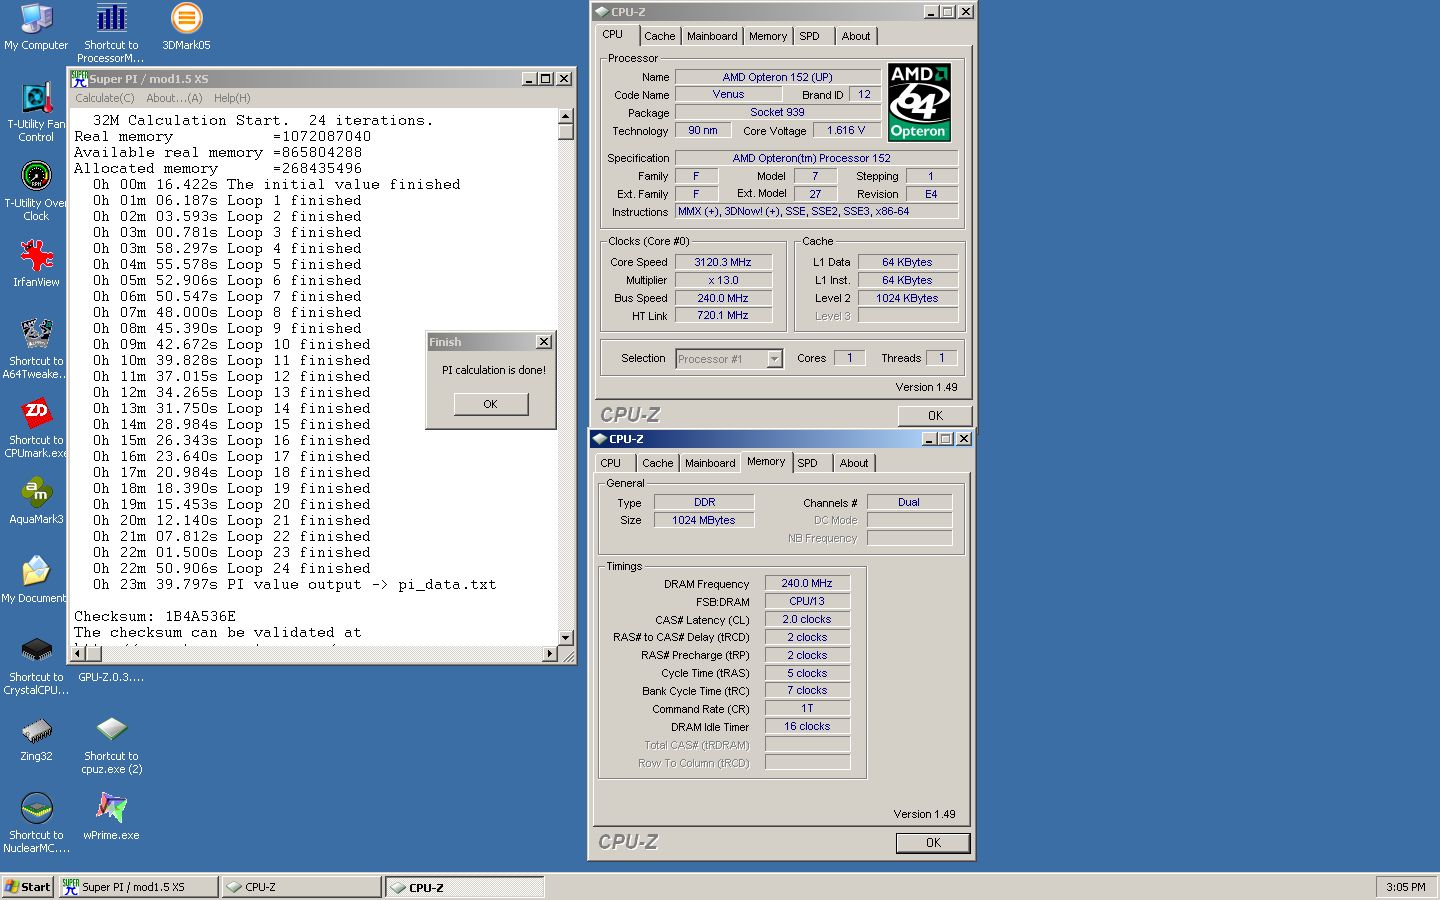1440x900 pixels.
Task: Click the FSB:DRAM CPU/13 value
Action: tap(807, 601)
